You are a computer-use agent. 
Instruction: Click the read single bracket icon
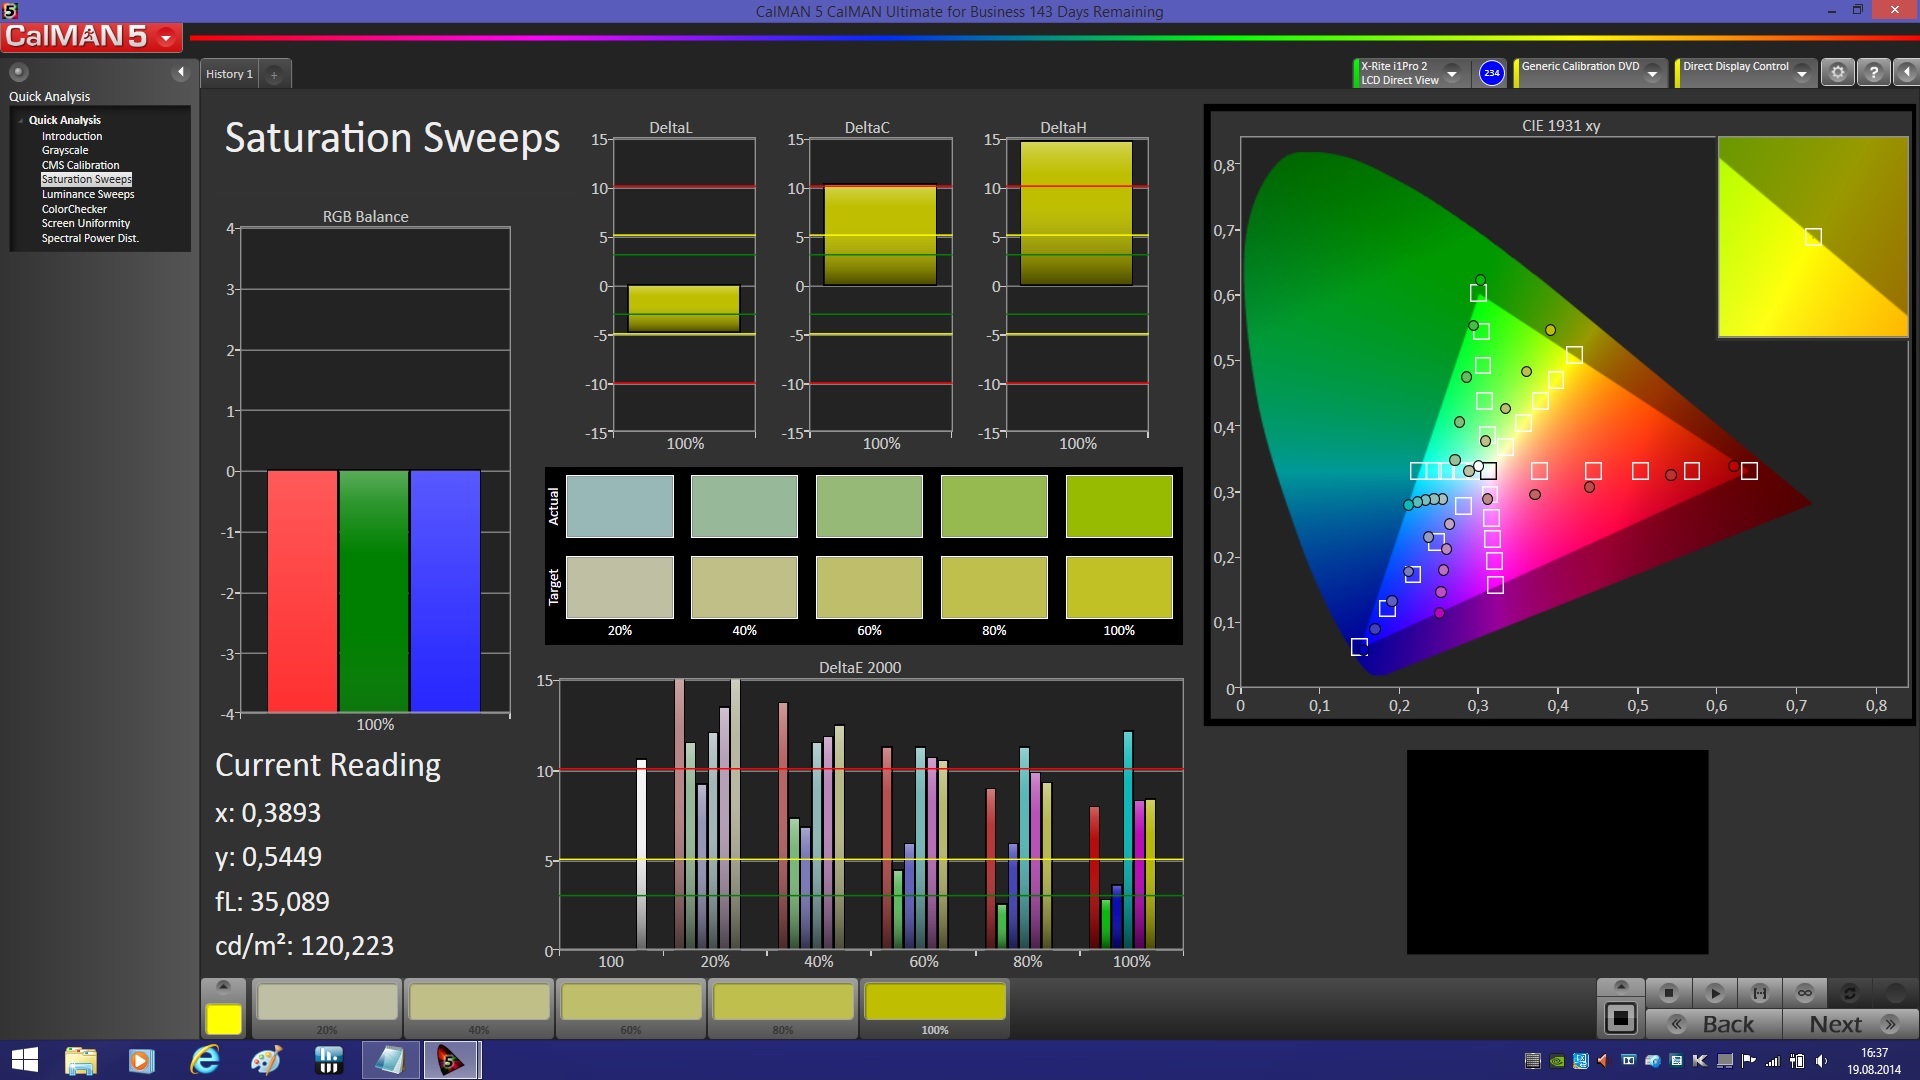click(1760, 993)
